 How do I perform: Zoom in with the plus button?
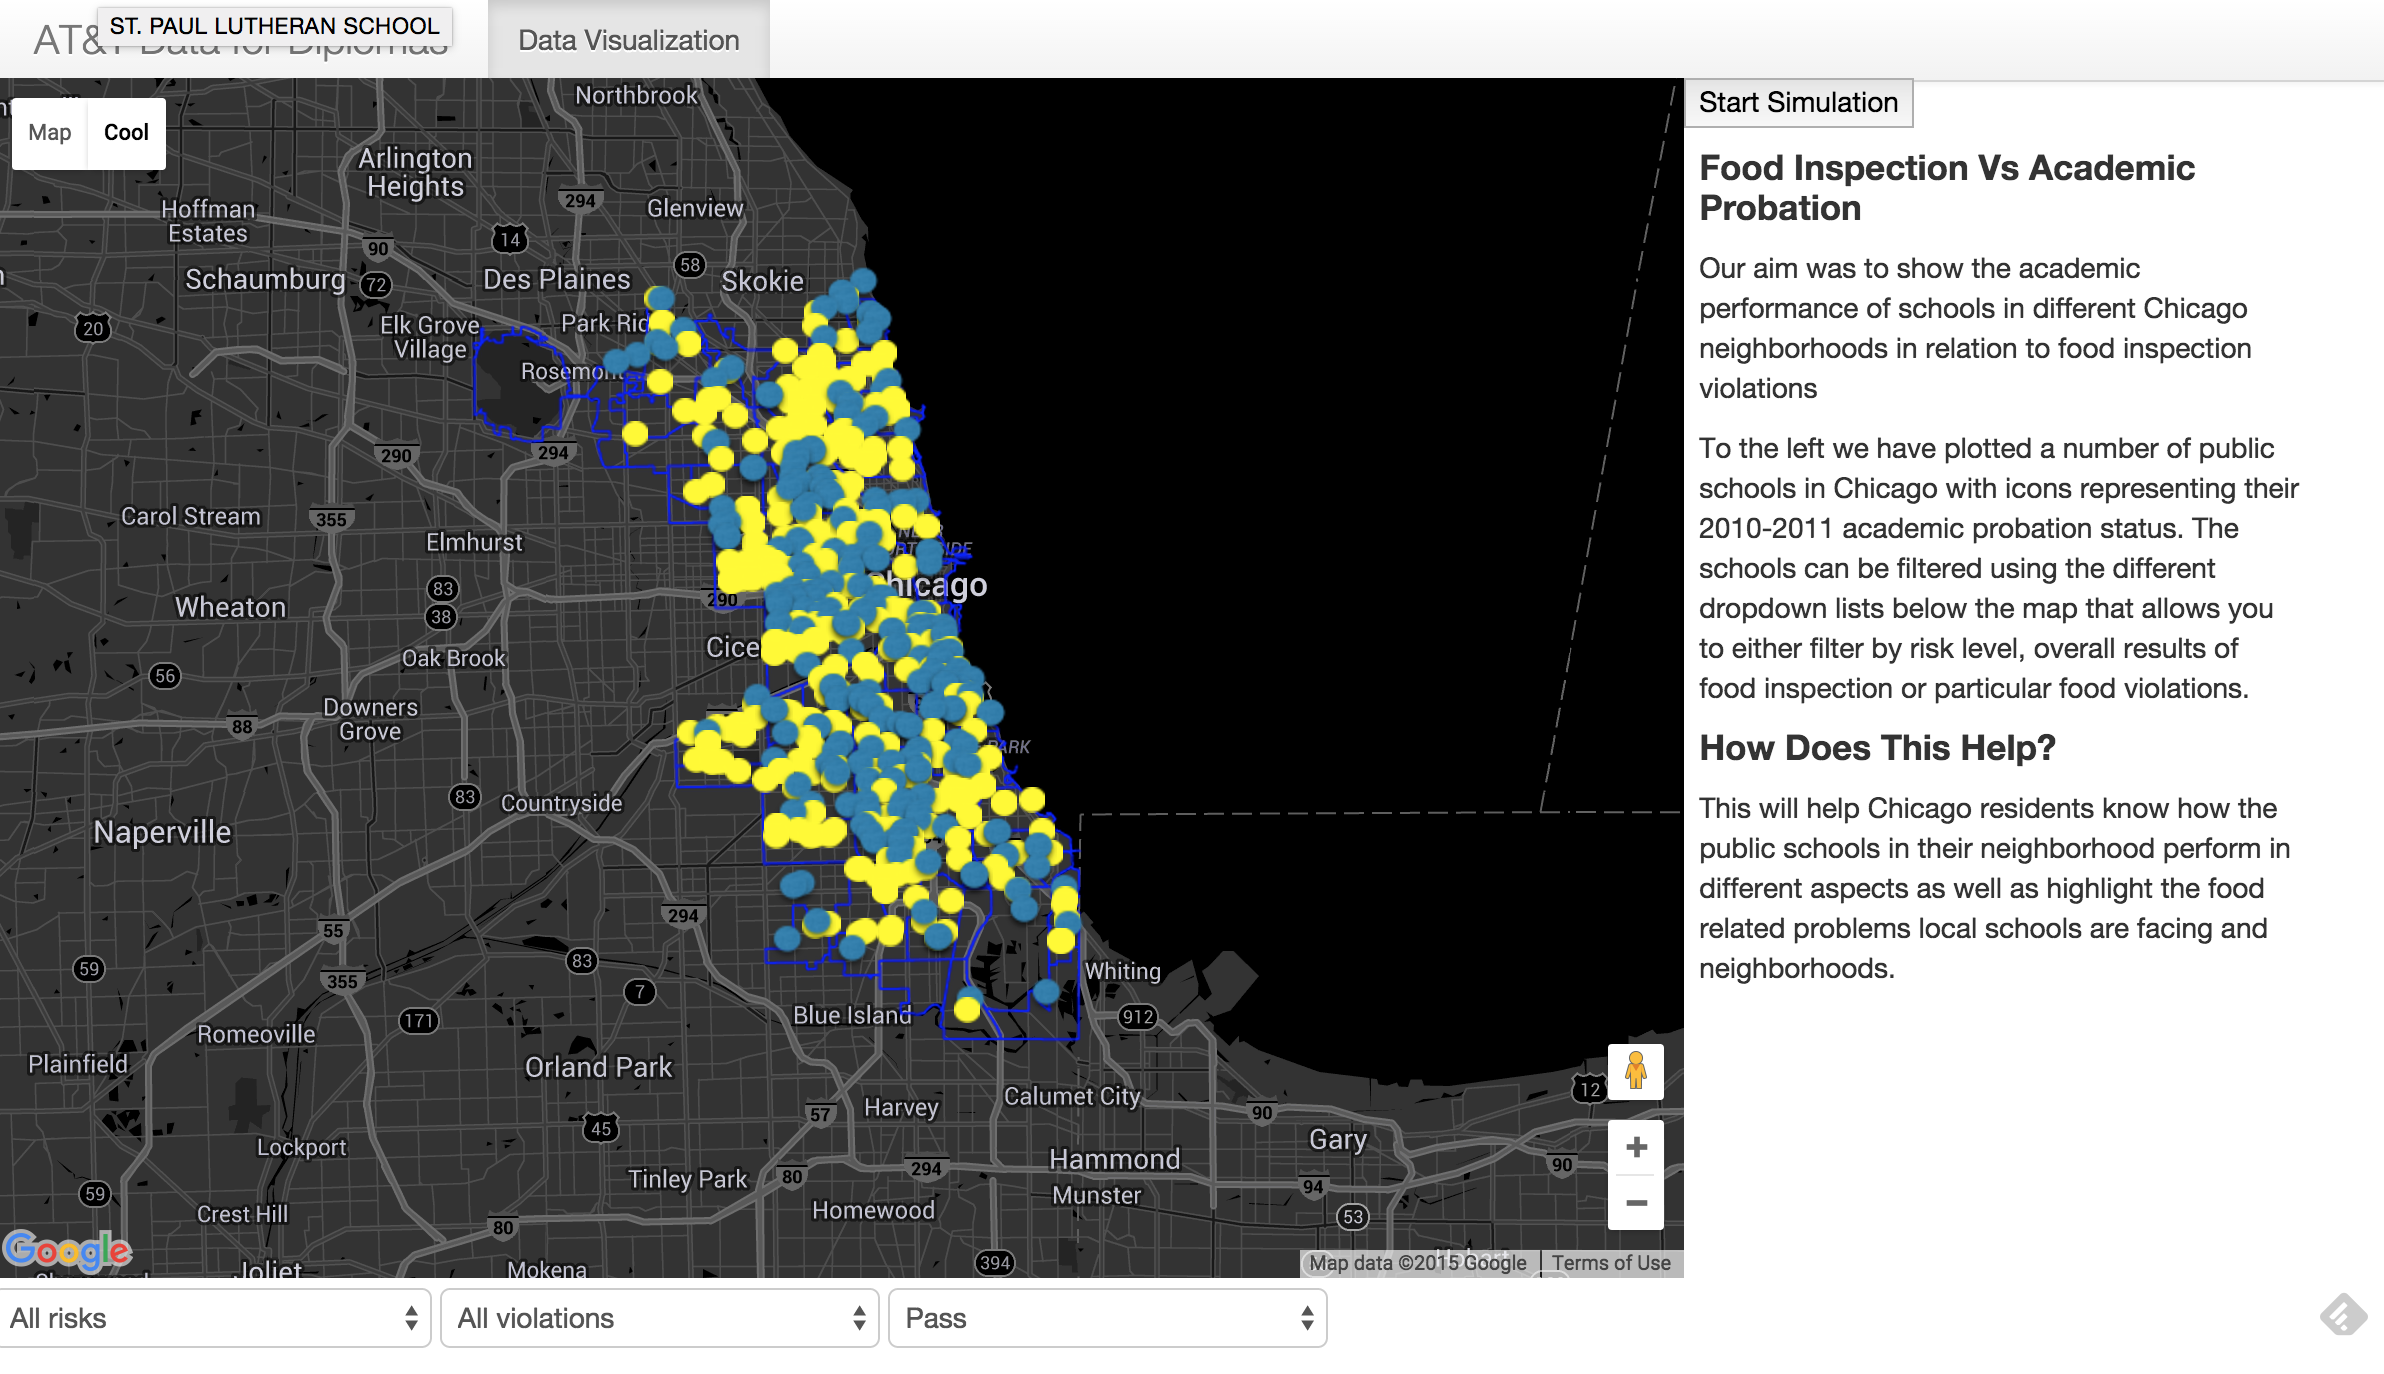tap(1635, 1147)
